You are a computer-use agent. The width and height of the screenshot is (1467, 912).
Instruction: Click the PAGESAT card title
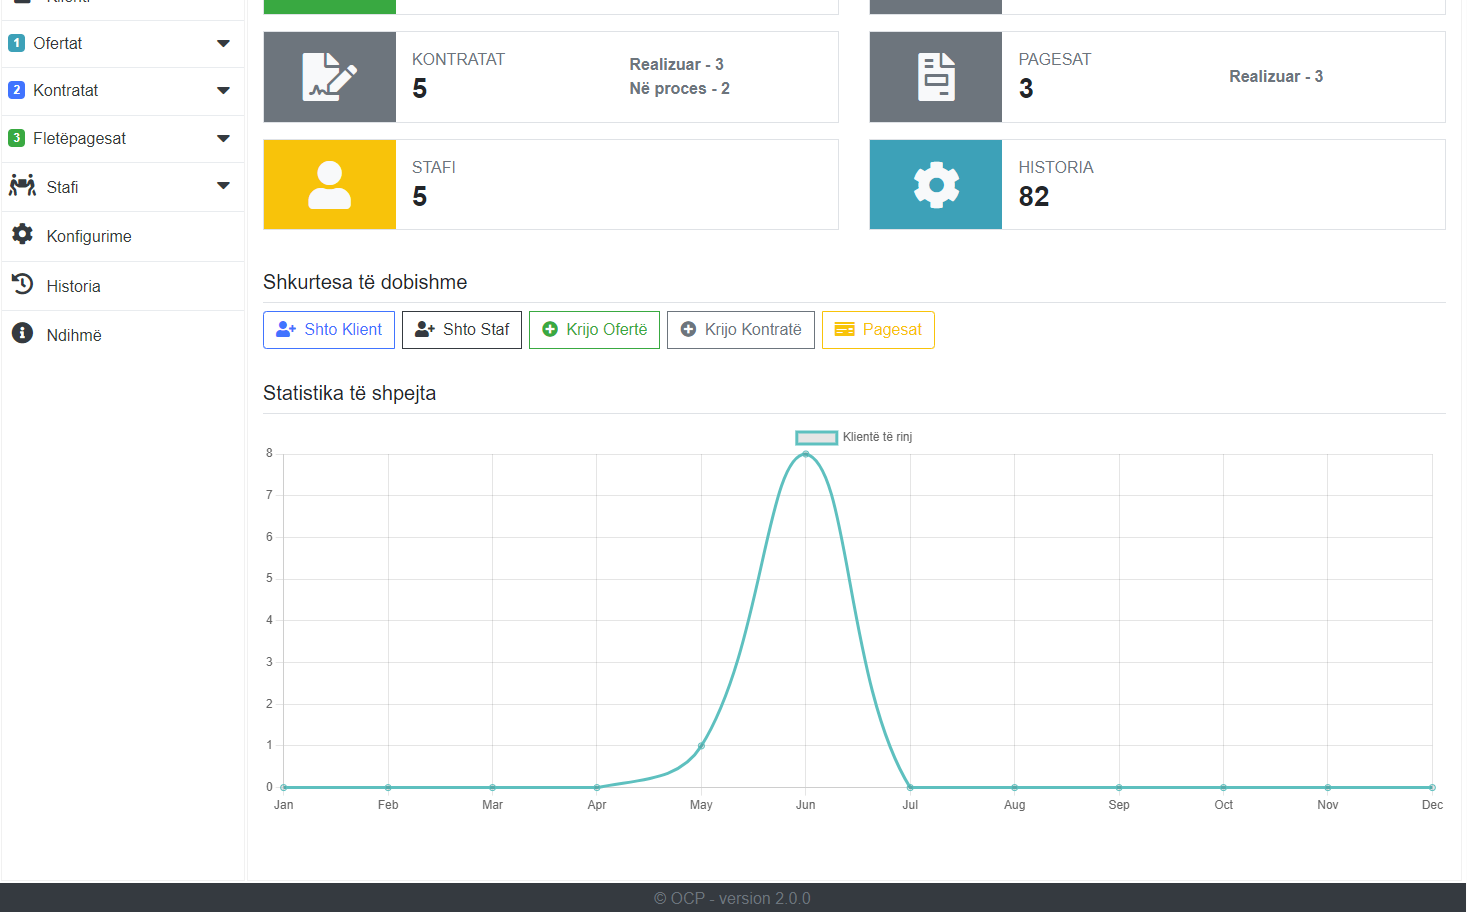coord(1054,59)
